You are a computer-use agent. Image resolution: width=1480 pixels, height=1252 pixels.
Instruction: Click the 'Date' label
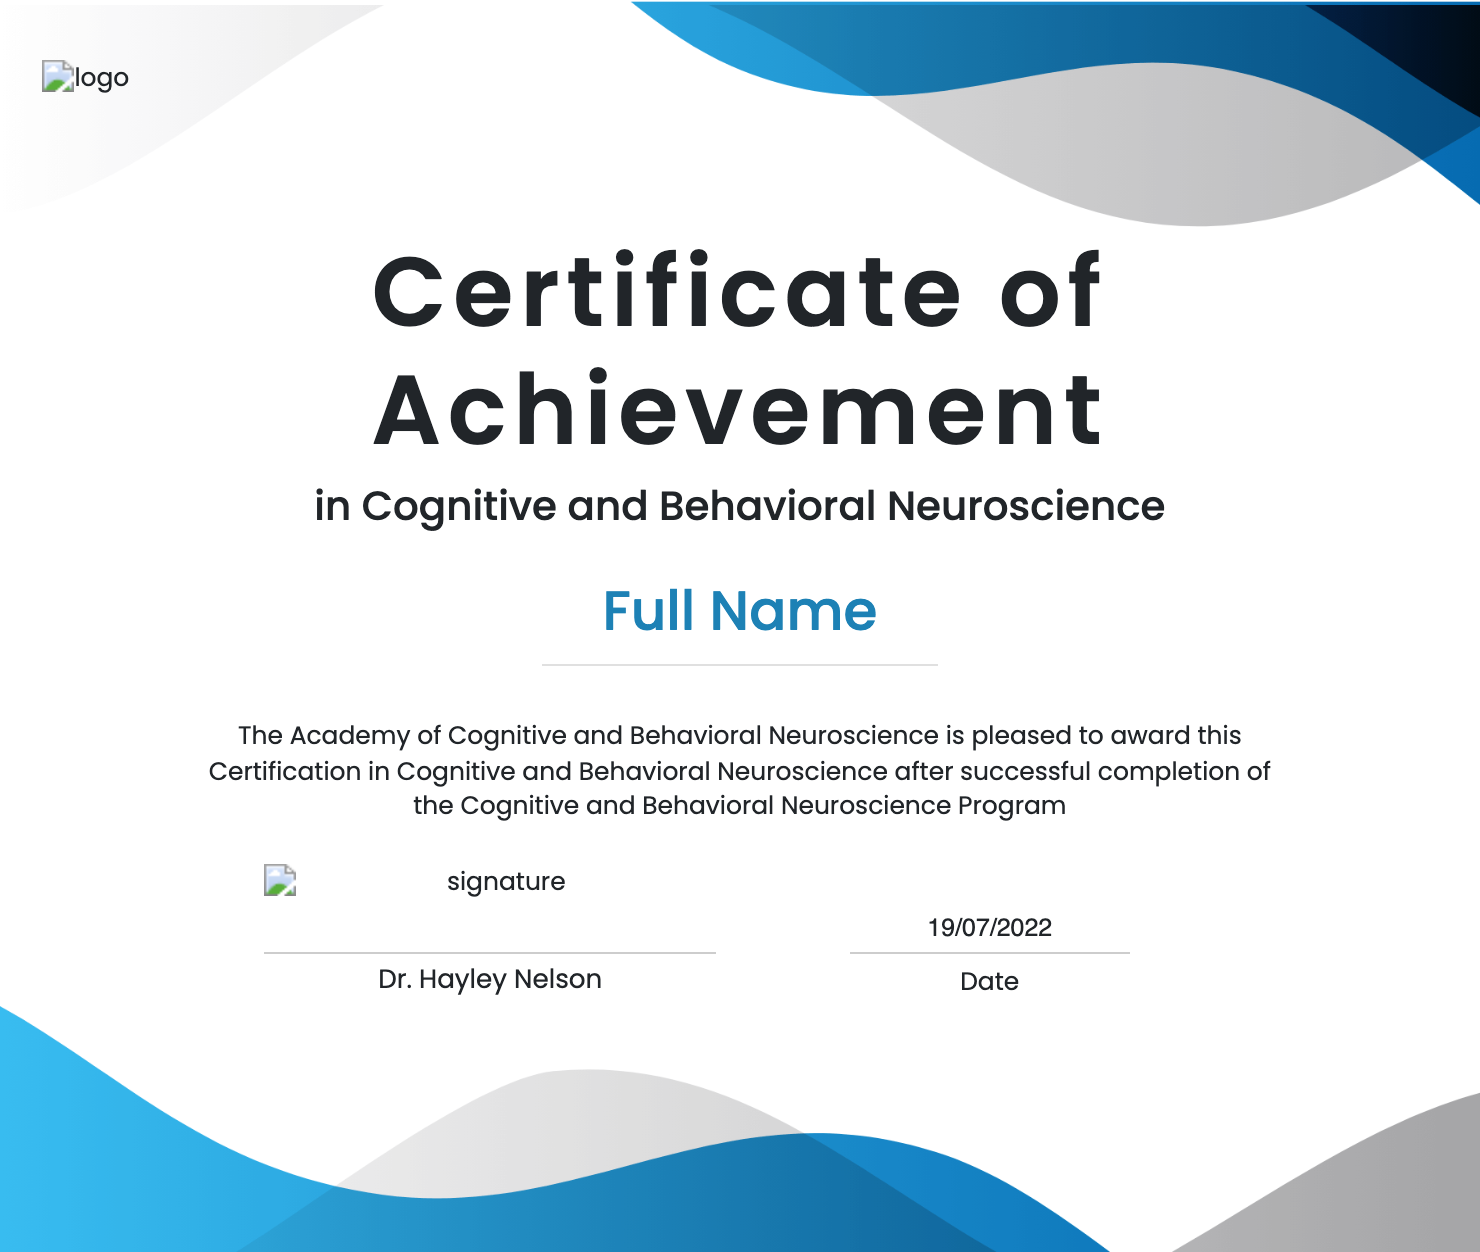pos(989,981)
